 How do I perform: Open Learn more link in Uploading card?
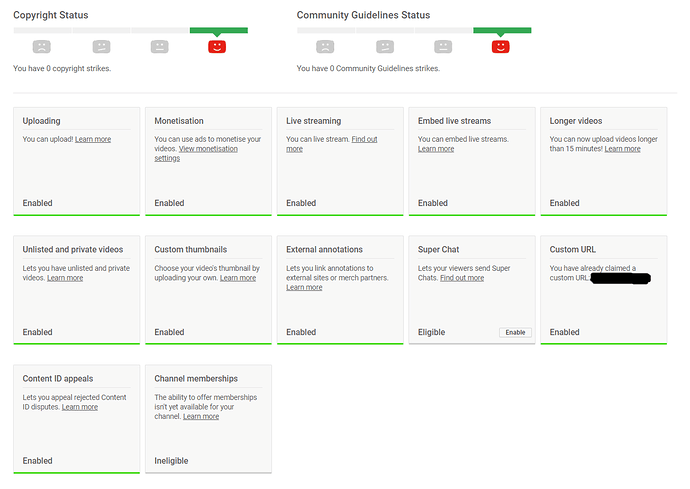93,139
